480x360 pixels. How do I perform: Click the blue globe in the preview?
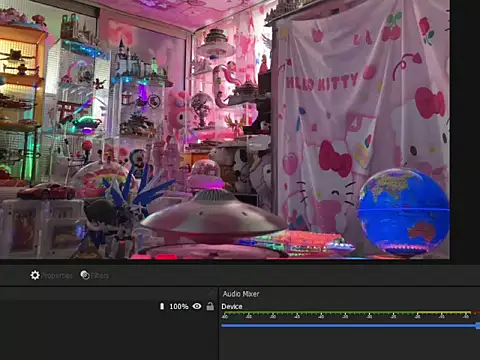[403, 211]
